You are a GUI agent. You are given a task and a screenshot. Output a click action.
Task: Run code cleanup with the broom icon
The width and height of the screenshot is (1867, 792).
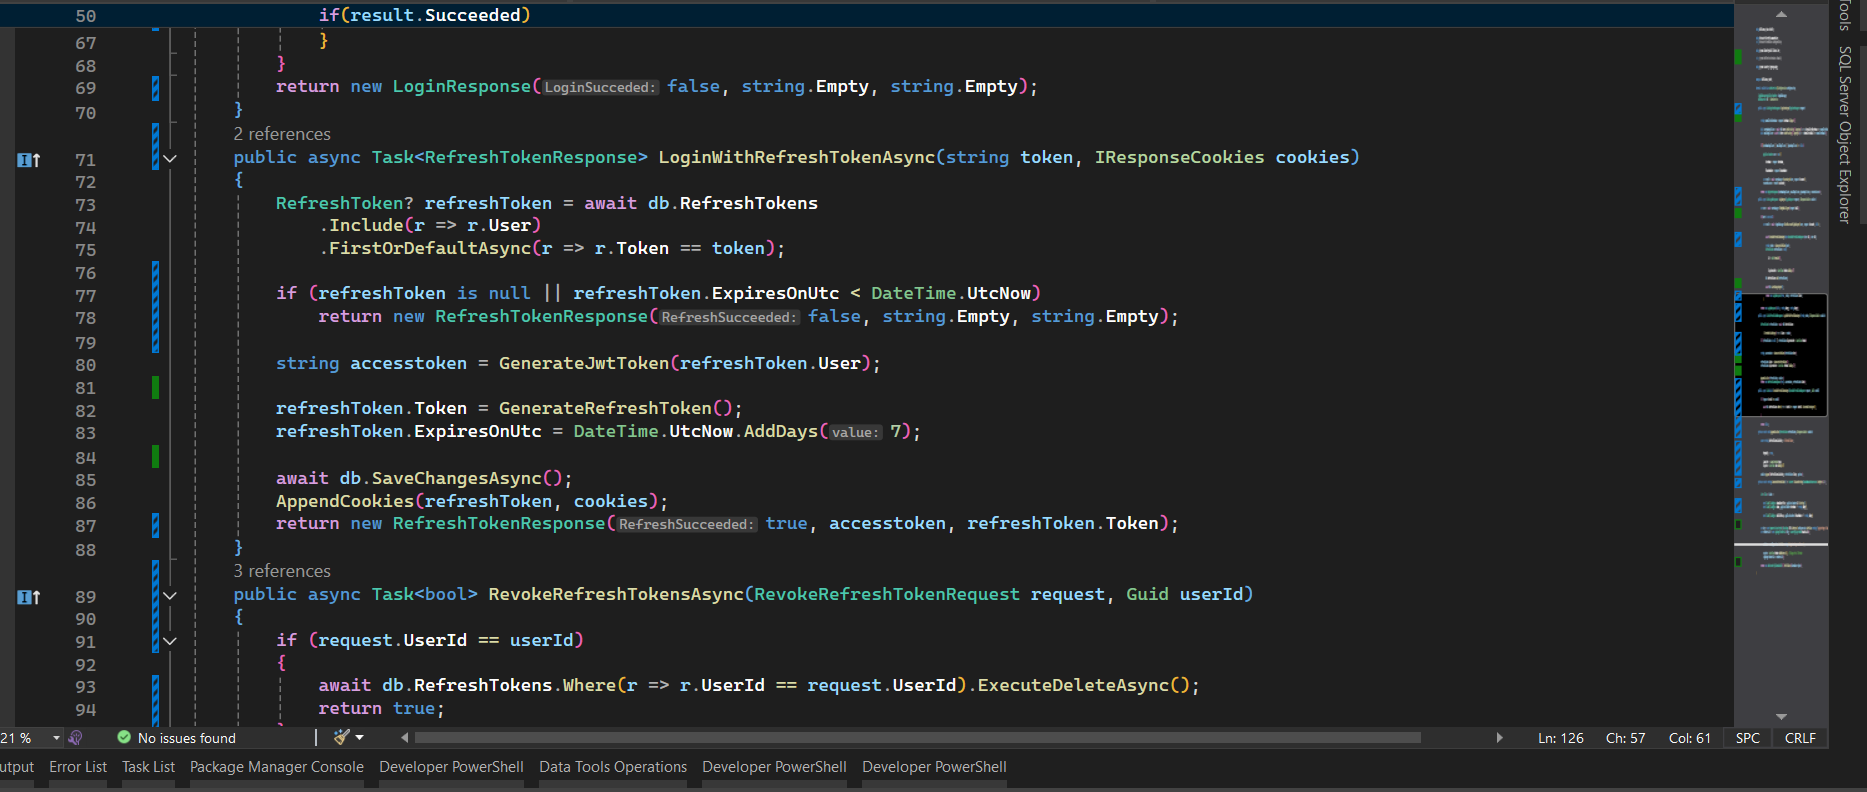tap(342, 738)
